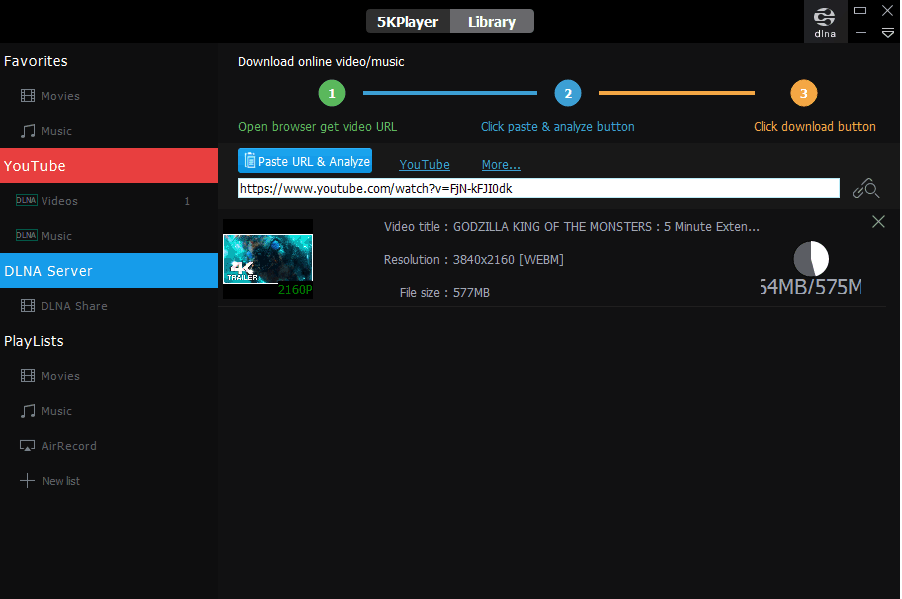Image resolution: width=902 pixels, height=599 pixels.
Task: Switch to the Library tab
Action: (492, 21)
